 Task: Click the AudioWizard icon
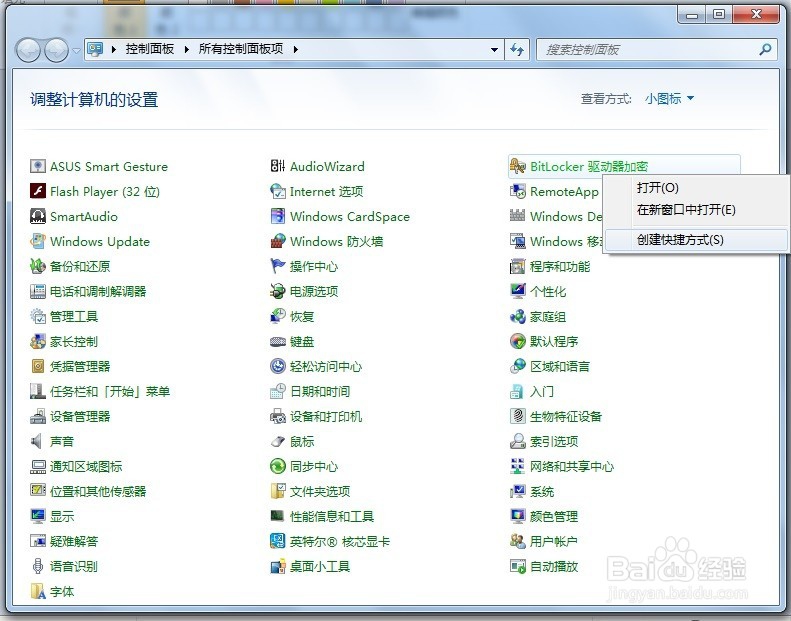pyautogui.click(x=278, y=166)
